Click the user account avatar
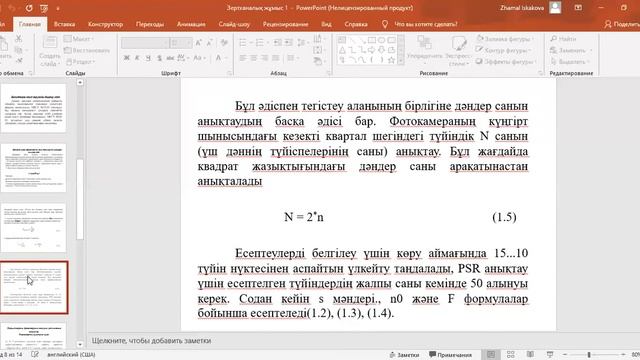This screenshot has width=640, height=360. coord(555,7)
